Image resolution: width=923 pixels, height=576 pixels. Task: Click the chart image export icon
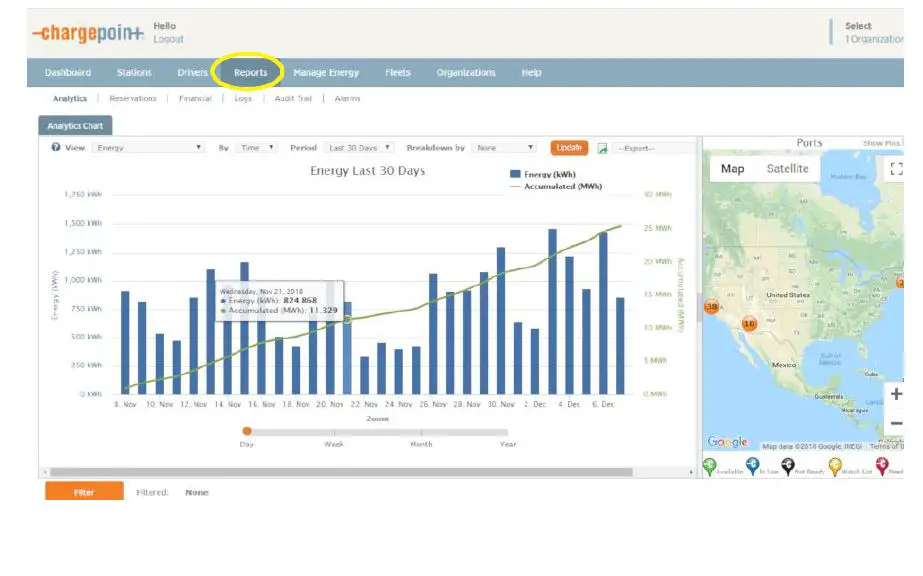click(603, 148)
